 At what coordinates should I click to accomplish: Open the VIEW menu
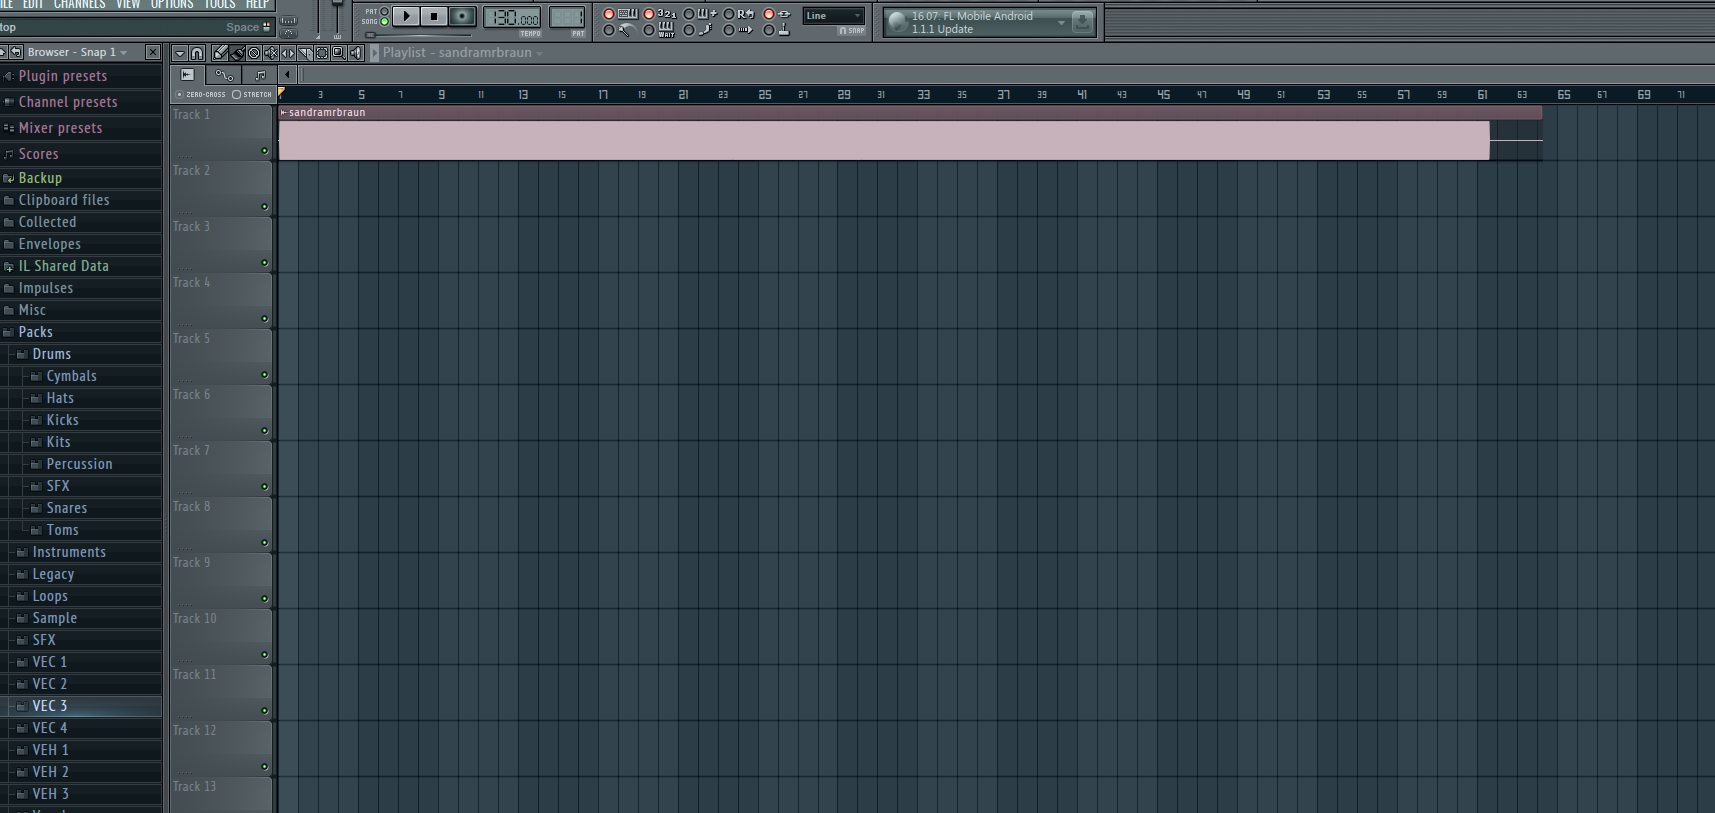[128, 4]
